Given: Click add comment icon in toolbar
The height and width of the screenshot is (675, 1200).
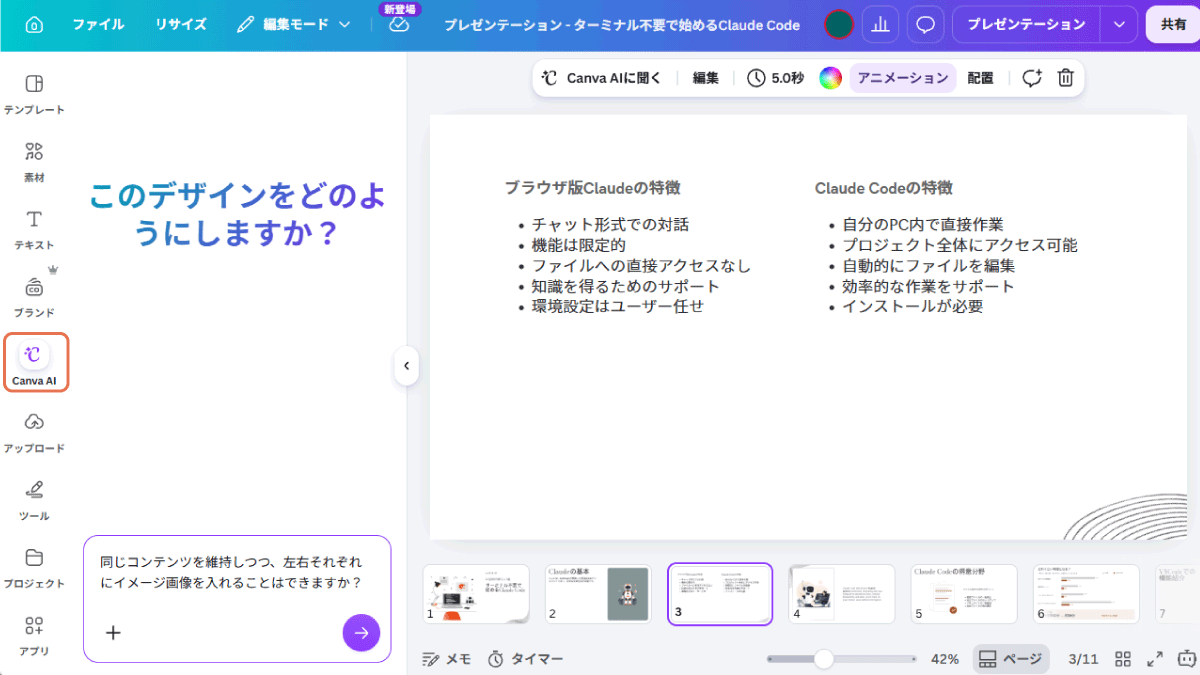Looking at the screenshot, I should [x=1032, y=78].
